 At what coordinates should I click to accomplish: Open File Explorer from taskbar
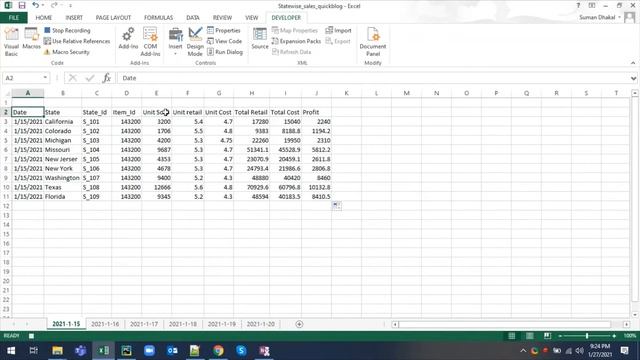click(x=58, y=351)
